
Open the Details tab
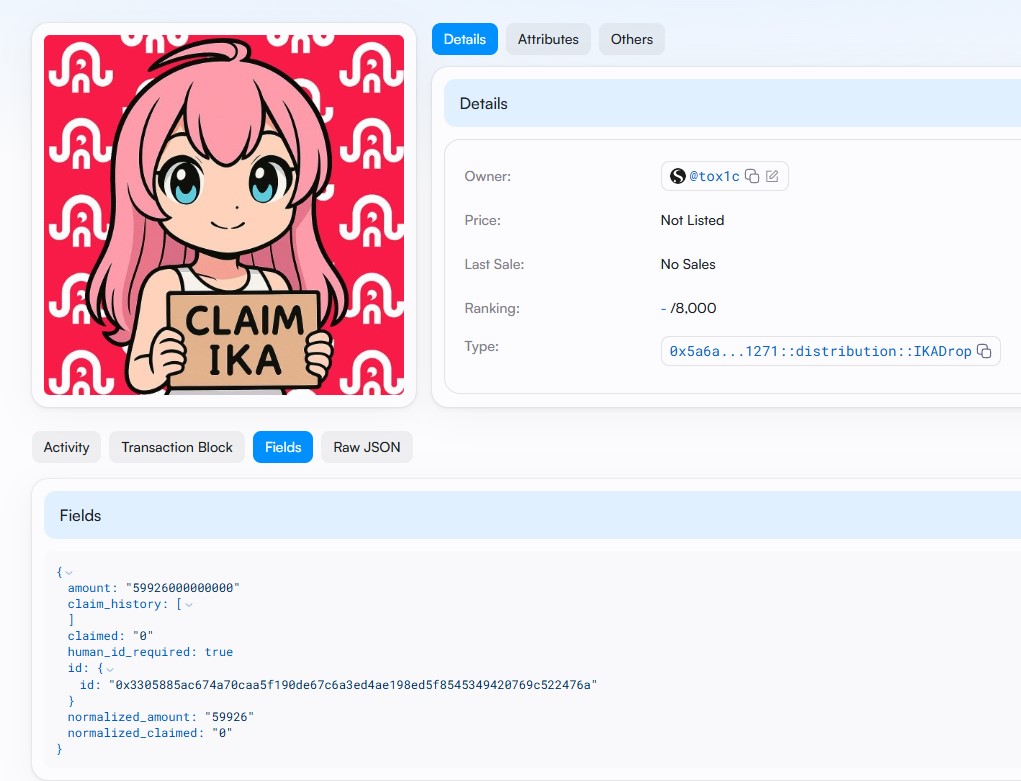[x=465, y=39]
